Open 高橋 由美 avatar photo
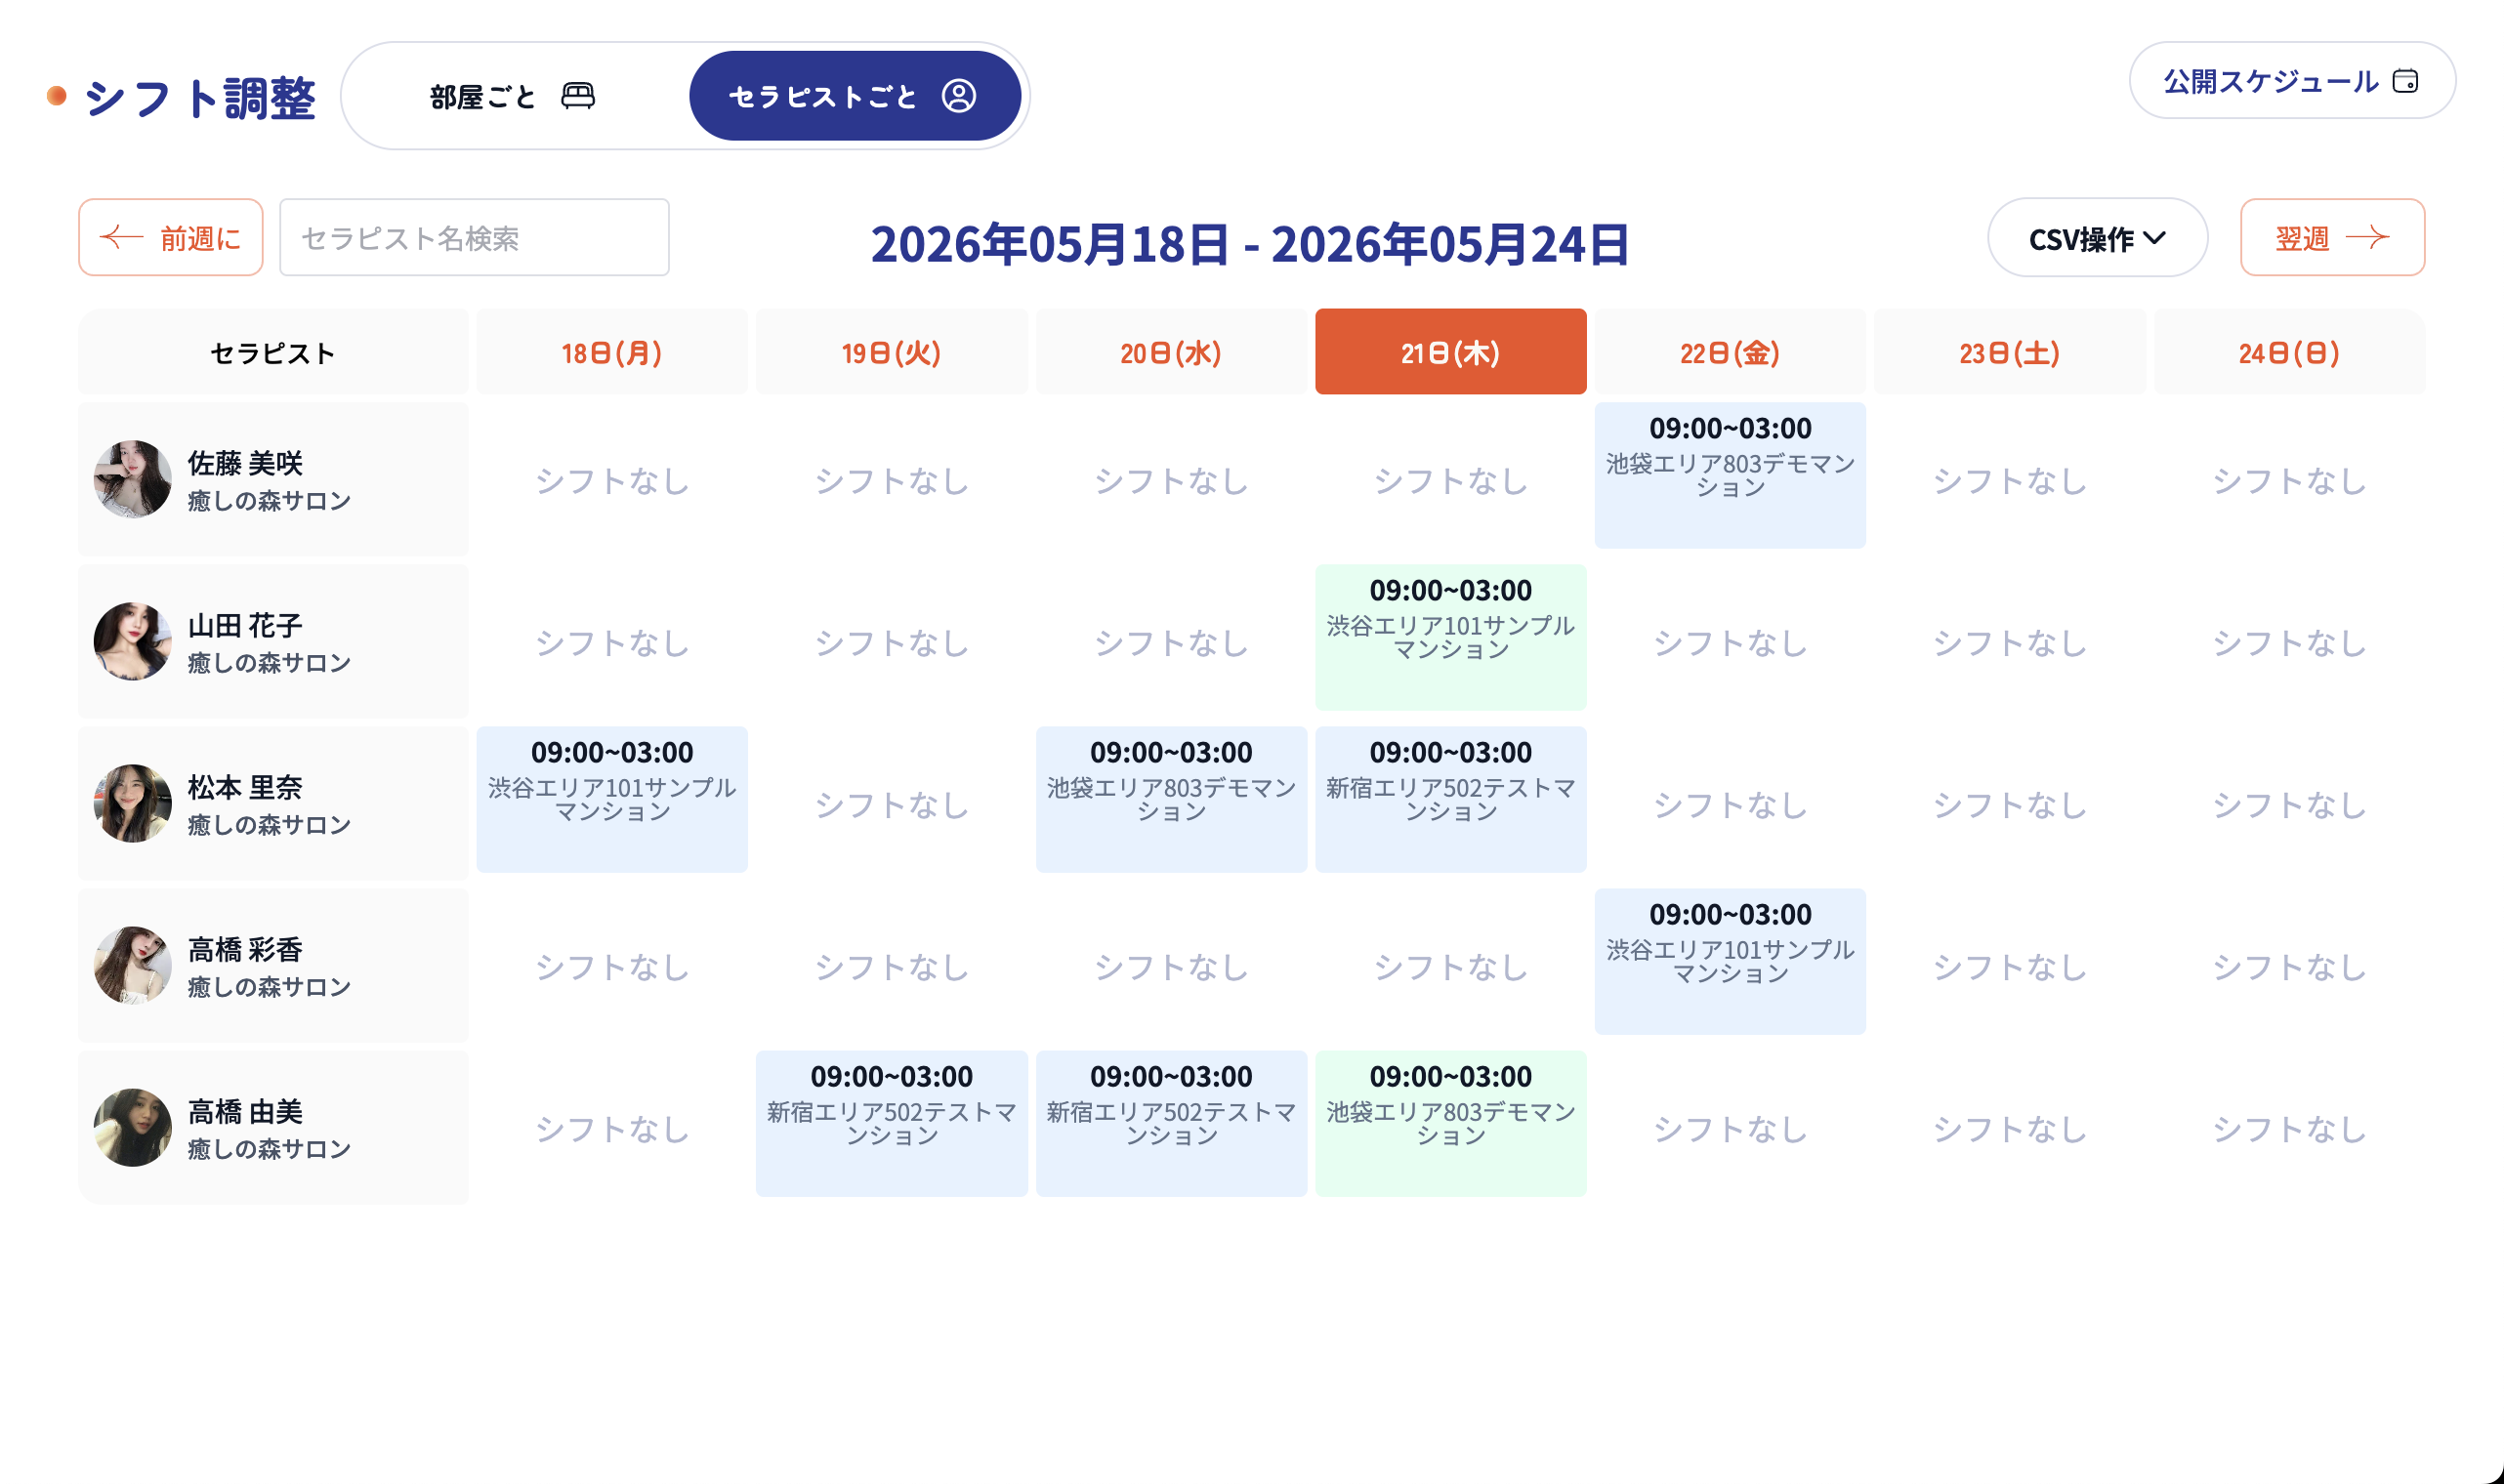Viewport: 2504px width, 1484px height. 133,1128
